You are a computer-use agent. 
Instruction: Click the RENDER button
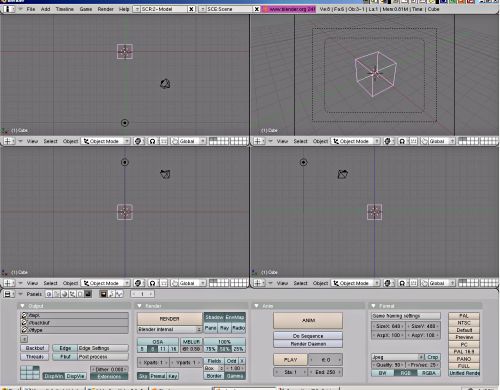point(170,319)
